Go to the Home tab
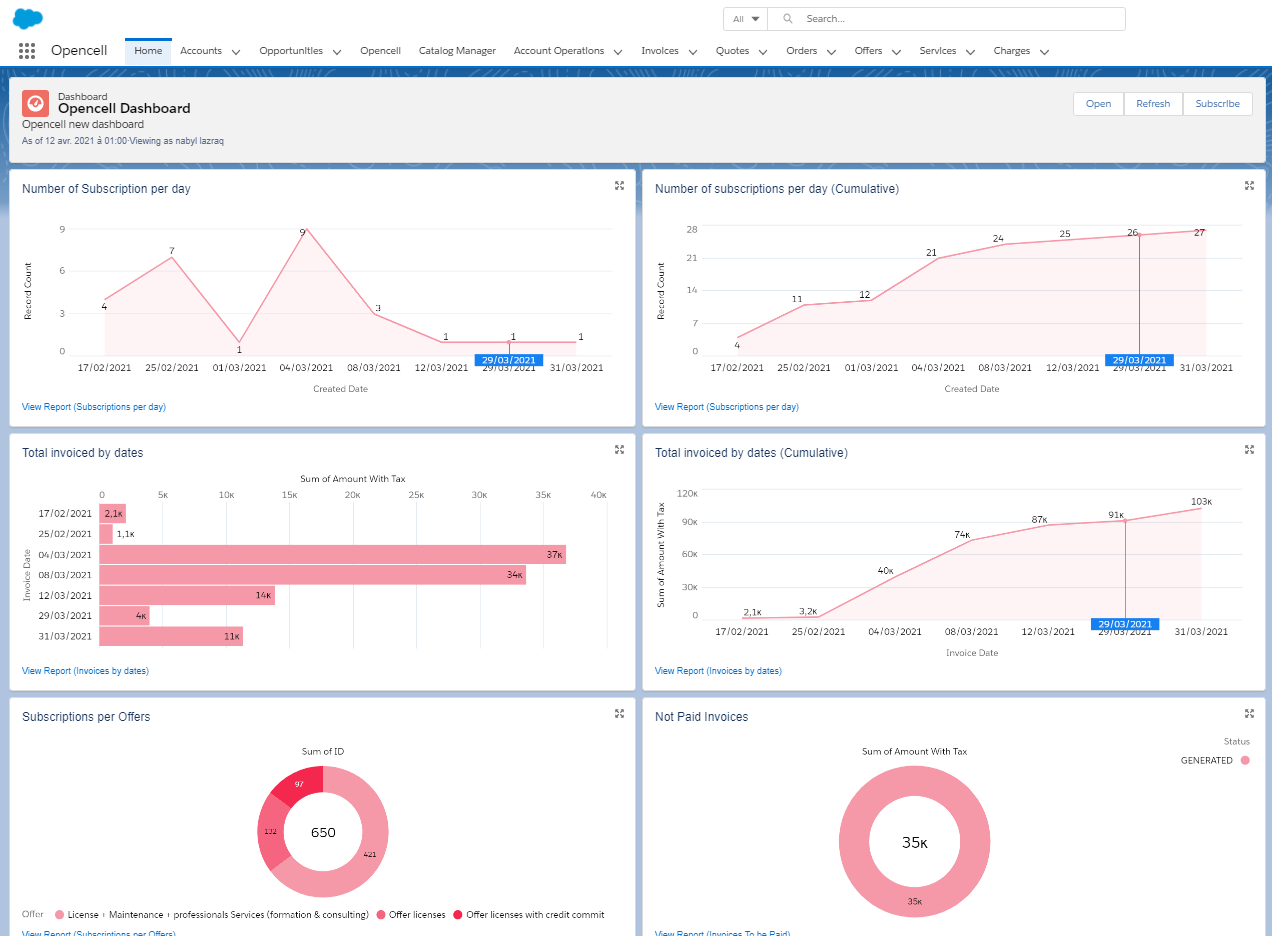Screen dimensions: 1272x936 click(148, 51)
